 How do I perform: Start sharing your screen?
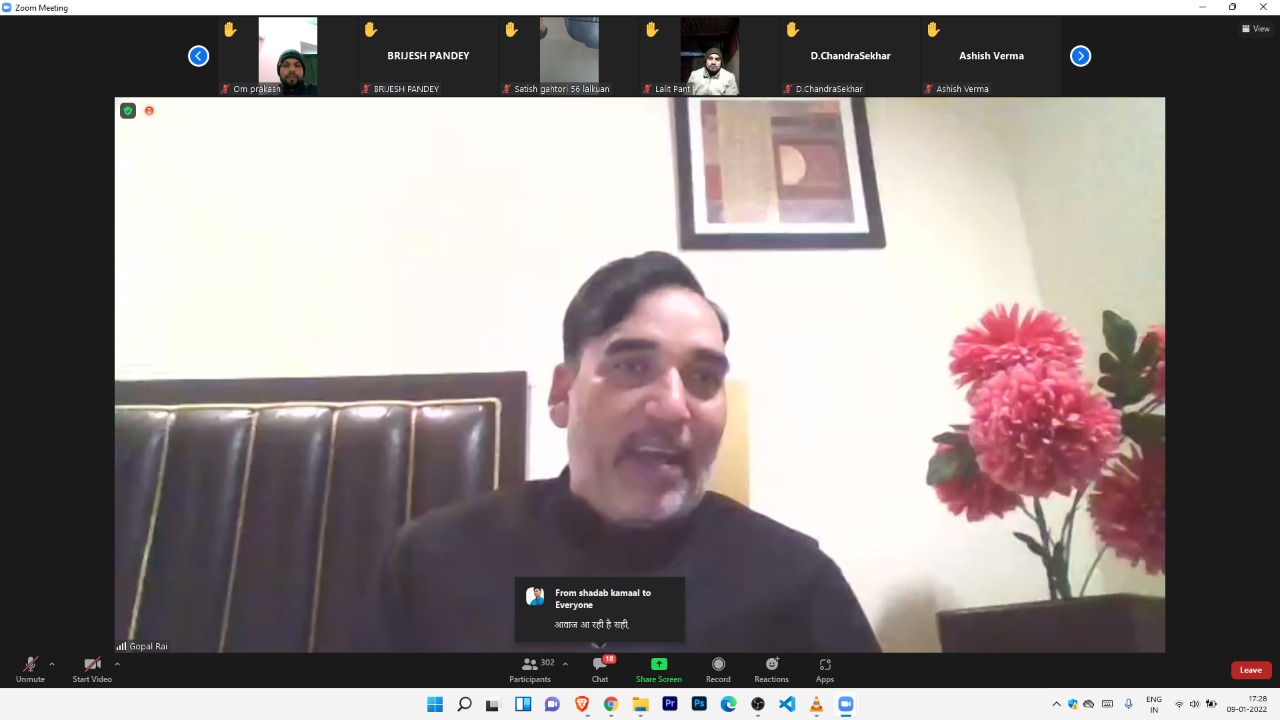point(658,668)
